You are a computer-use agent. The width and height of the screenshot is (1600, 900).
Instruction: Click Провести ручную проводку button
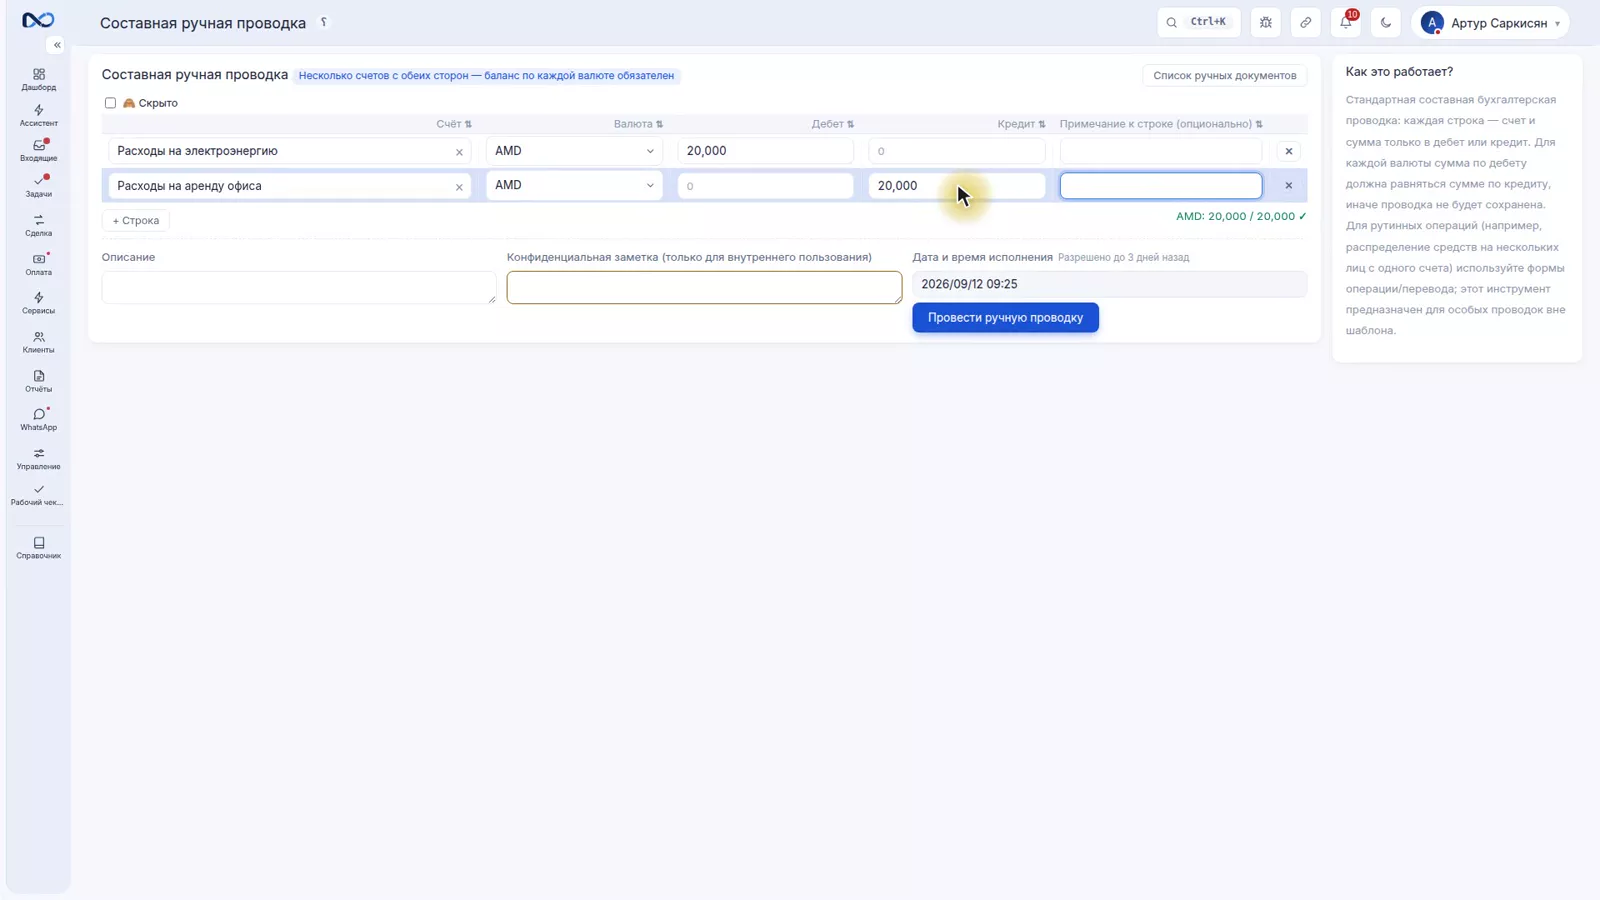click(x=1005, y=318)
